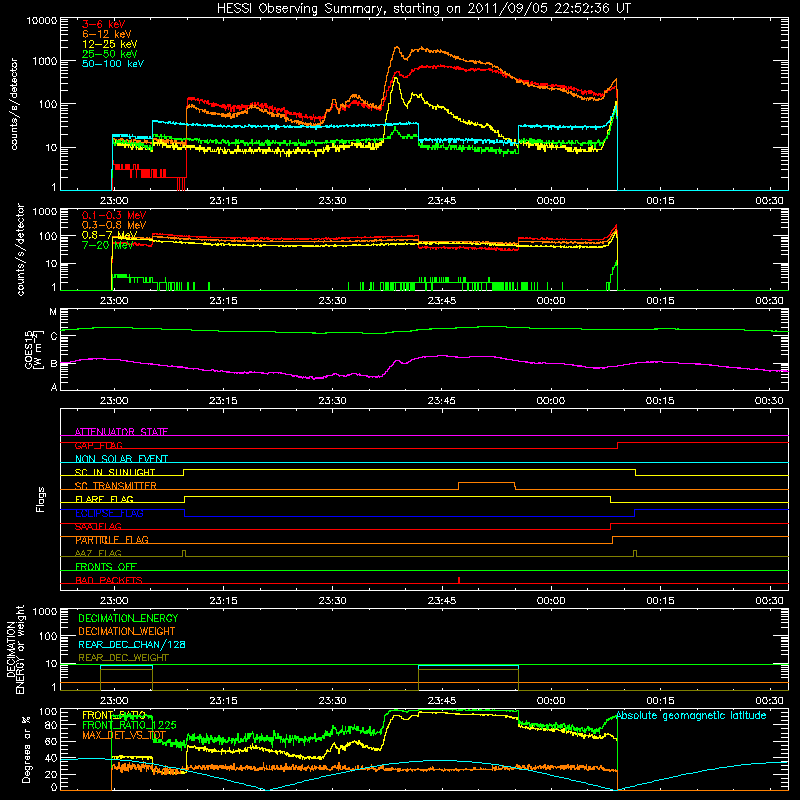Click the 00:15 tick under the Flags panel
This screenshot has width=800, height=800.
click(x=660, y=601)
